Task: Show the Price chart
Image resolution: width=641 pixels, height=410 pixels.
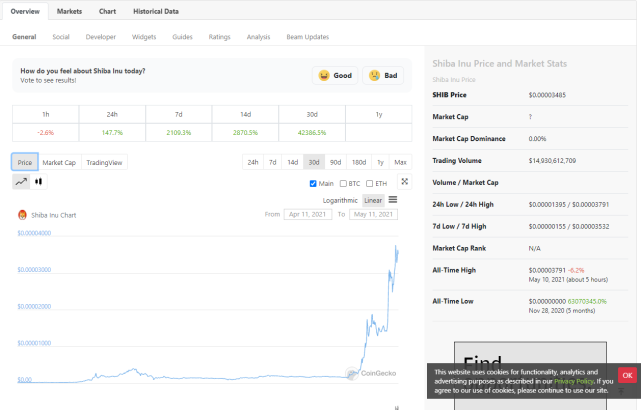Action: tap(25, 162)
